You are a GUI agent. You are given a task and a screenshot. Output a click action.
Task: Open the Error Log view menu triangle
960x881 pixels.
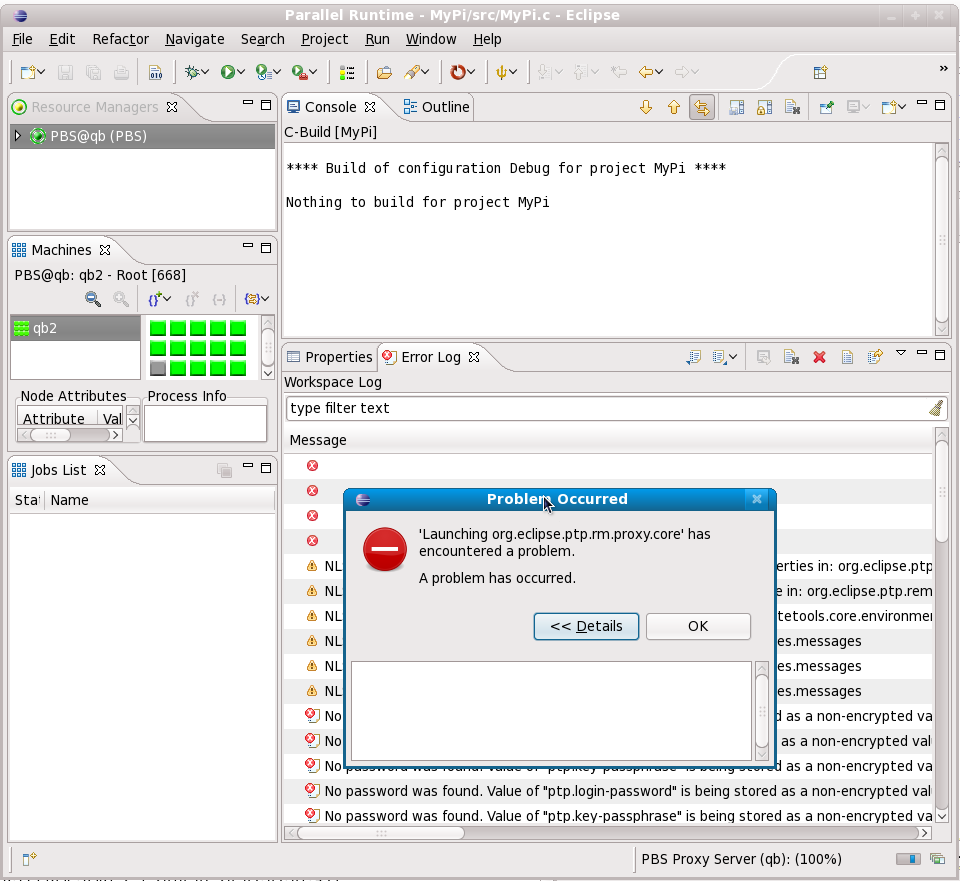[x=901, y=353]
